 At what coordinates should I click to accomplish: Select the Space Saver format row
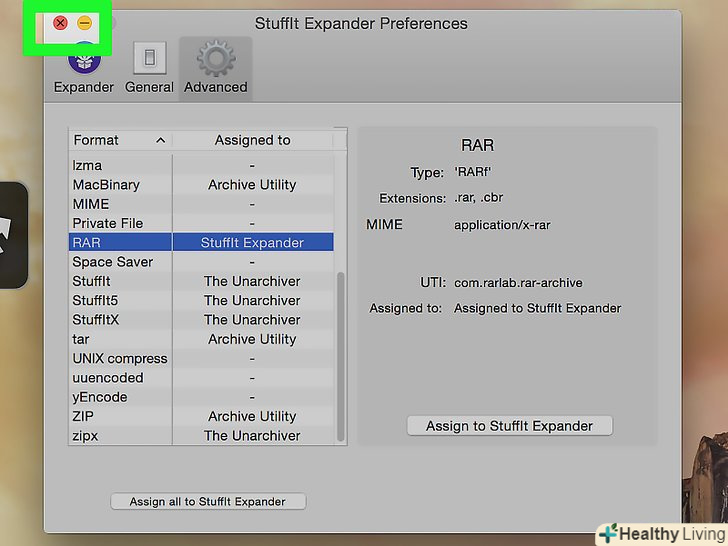(x=201, y=262)
